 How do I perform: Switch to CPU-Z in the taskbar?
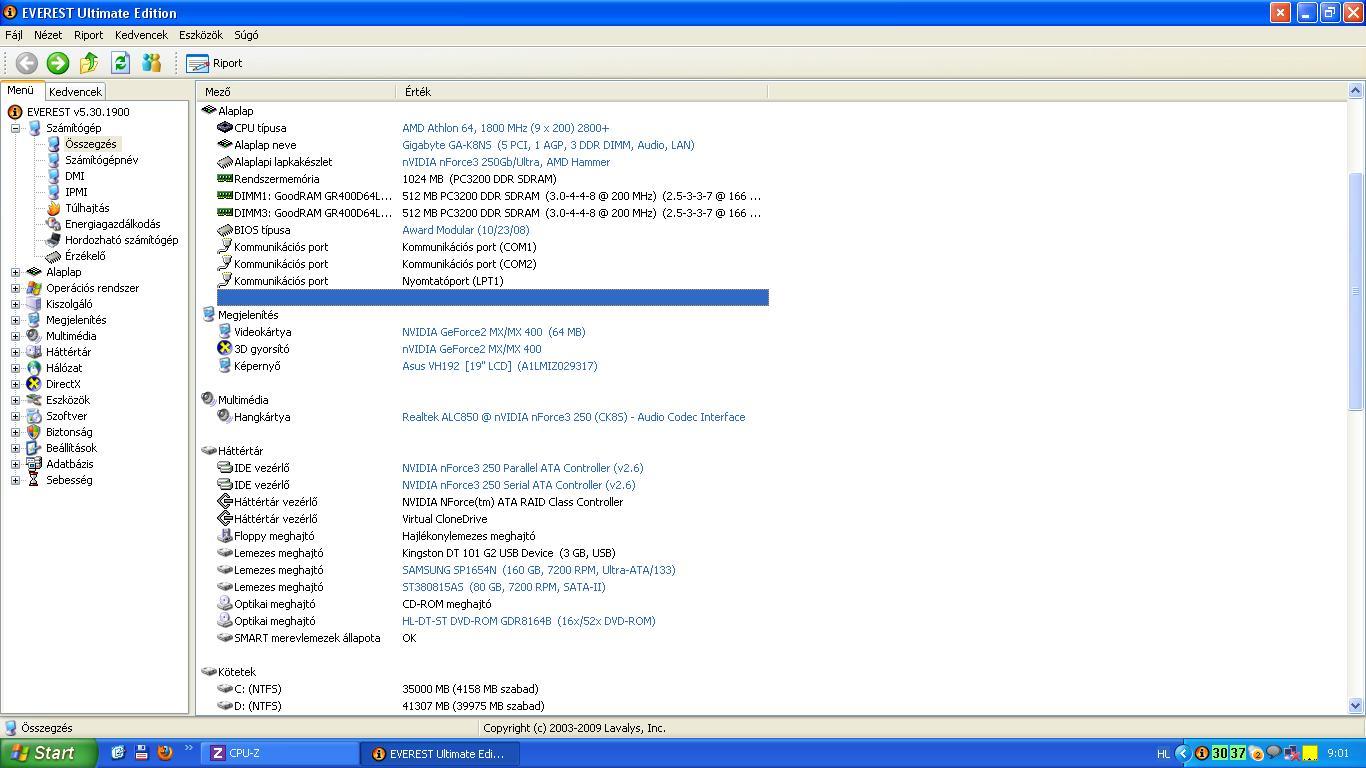(x=281, y=753)
